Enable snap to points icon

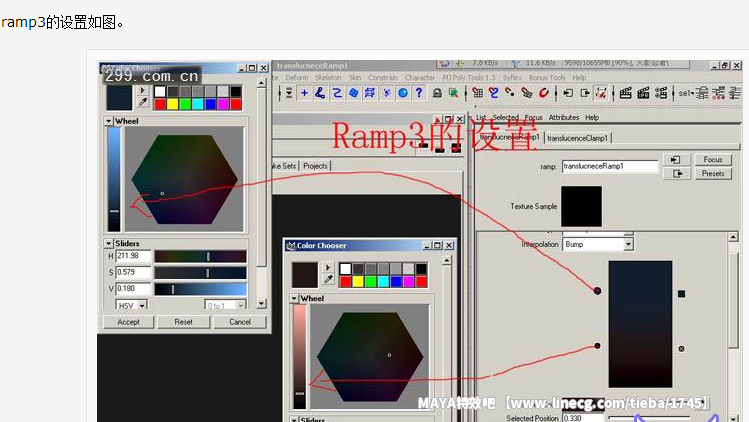click(510, 93)
